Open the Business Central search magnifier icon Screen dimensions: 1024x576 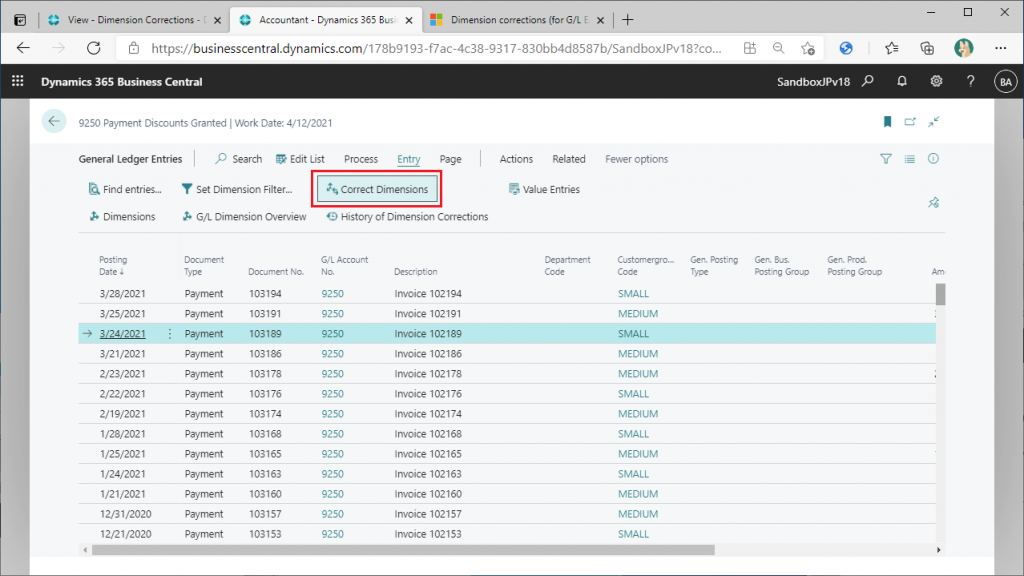pos(868,81)
